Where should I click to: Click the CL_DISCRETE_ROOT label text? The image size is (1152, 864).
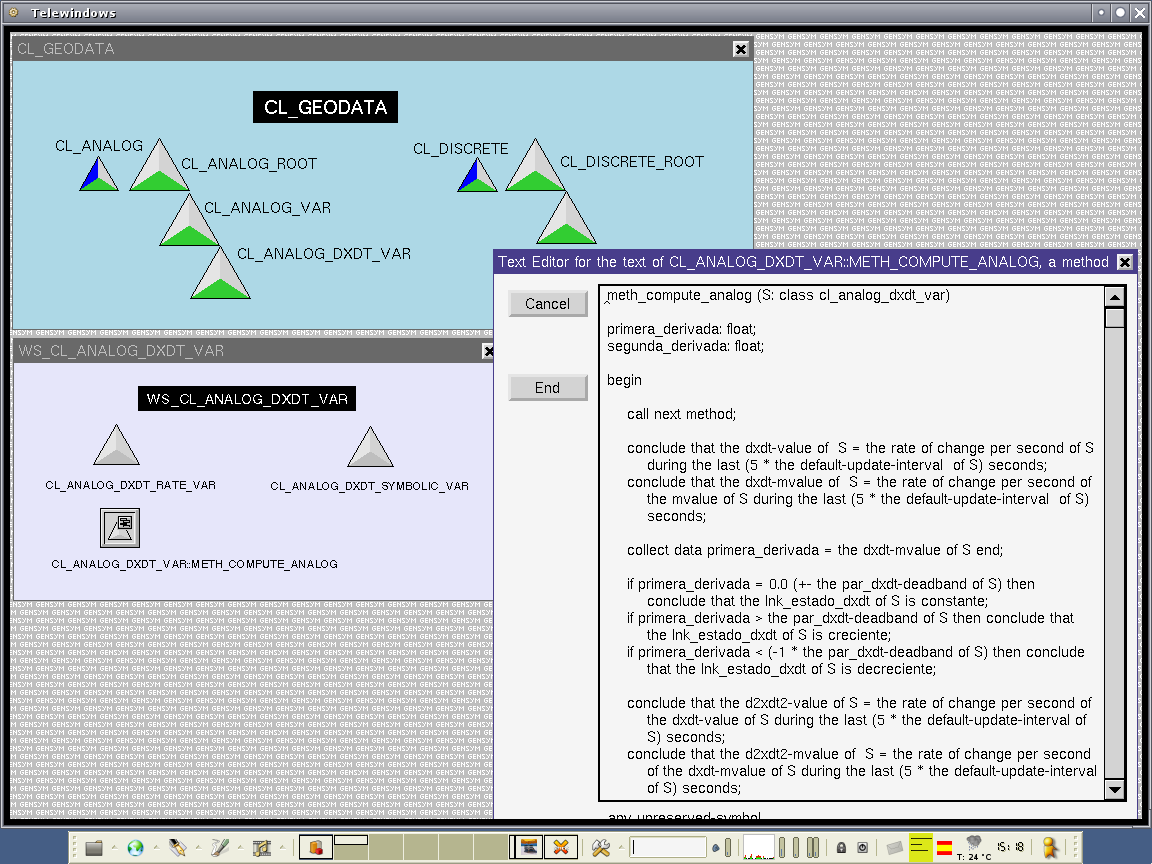click(632, 162)
